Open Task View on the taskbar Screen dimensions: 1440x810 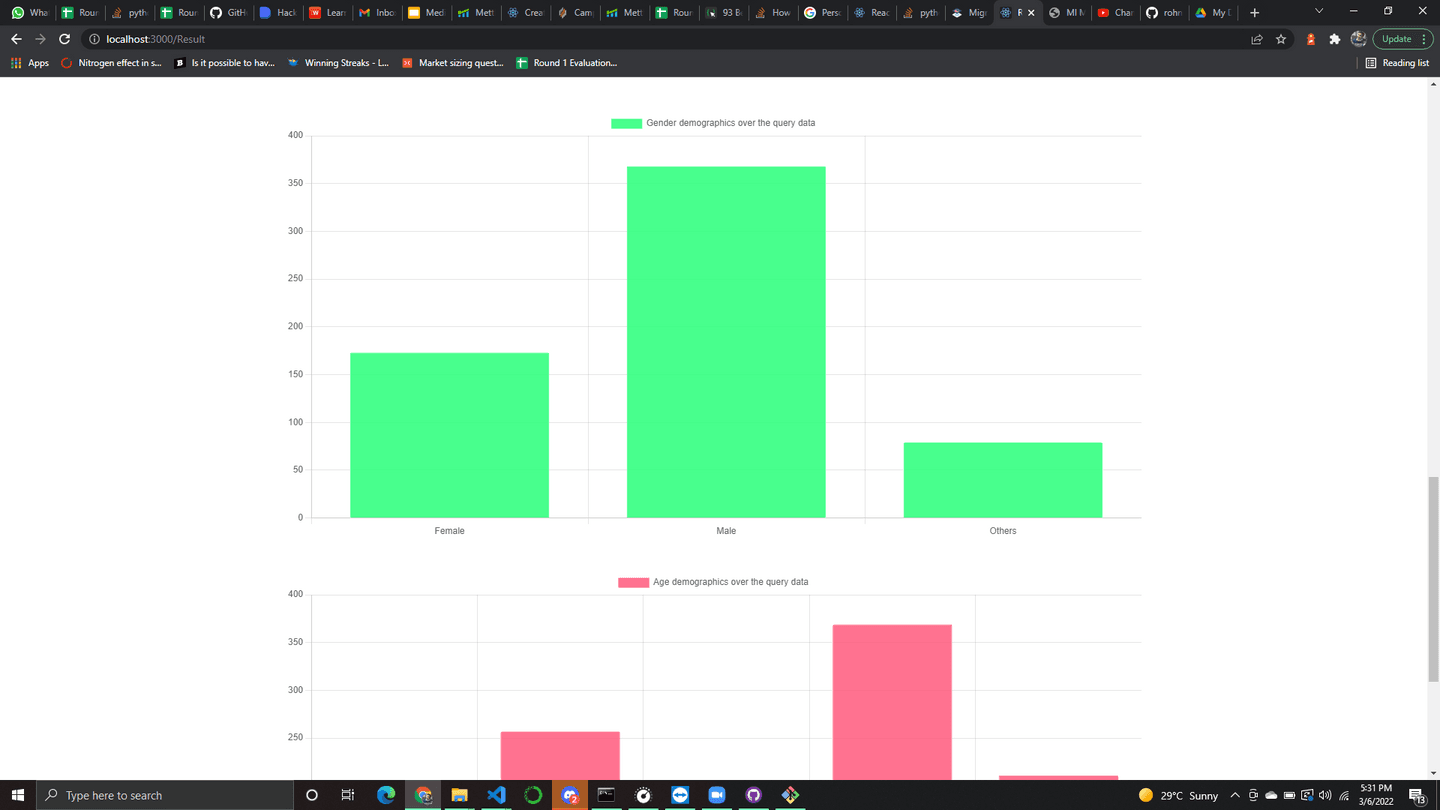click(x=348, y=795)
